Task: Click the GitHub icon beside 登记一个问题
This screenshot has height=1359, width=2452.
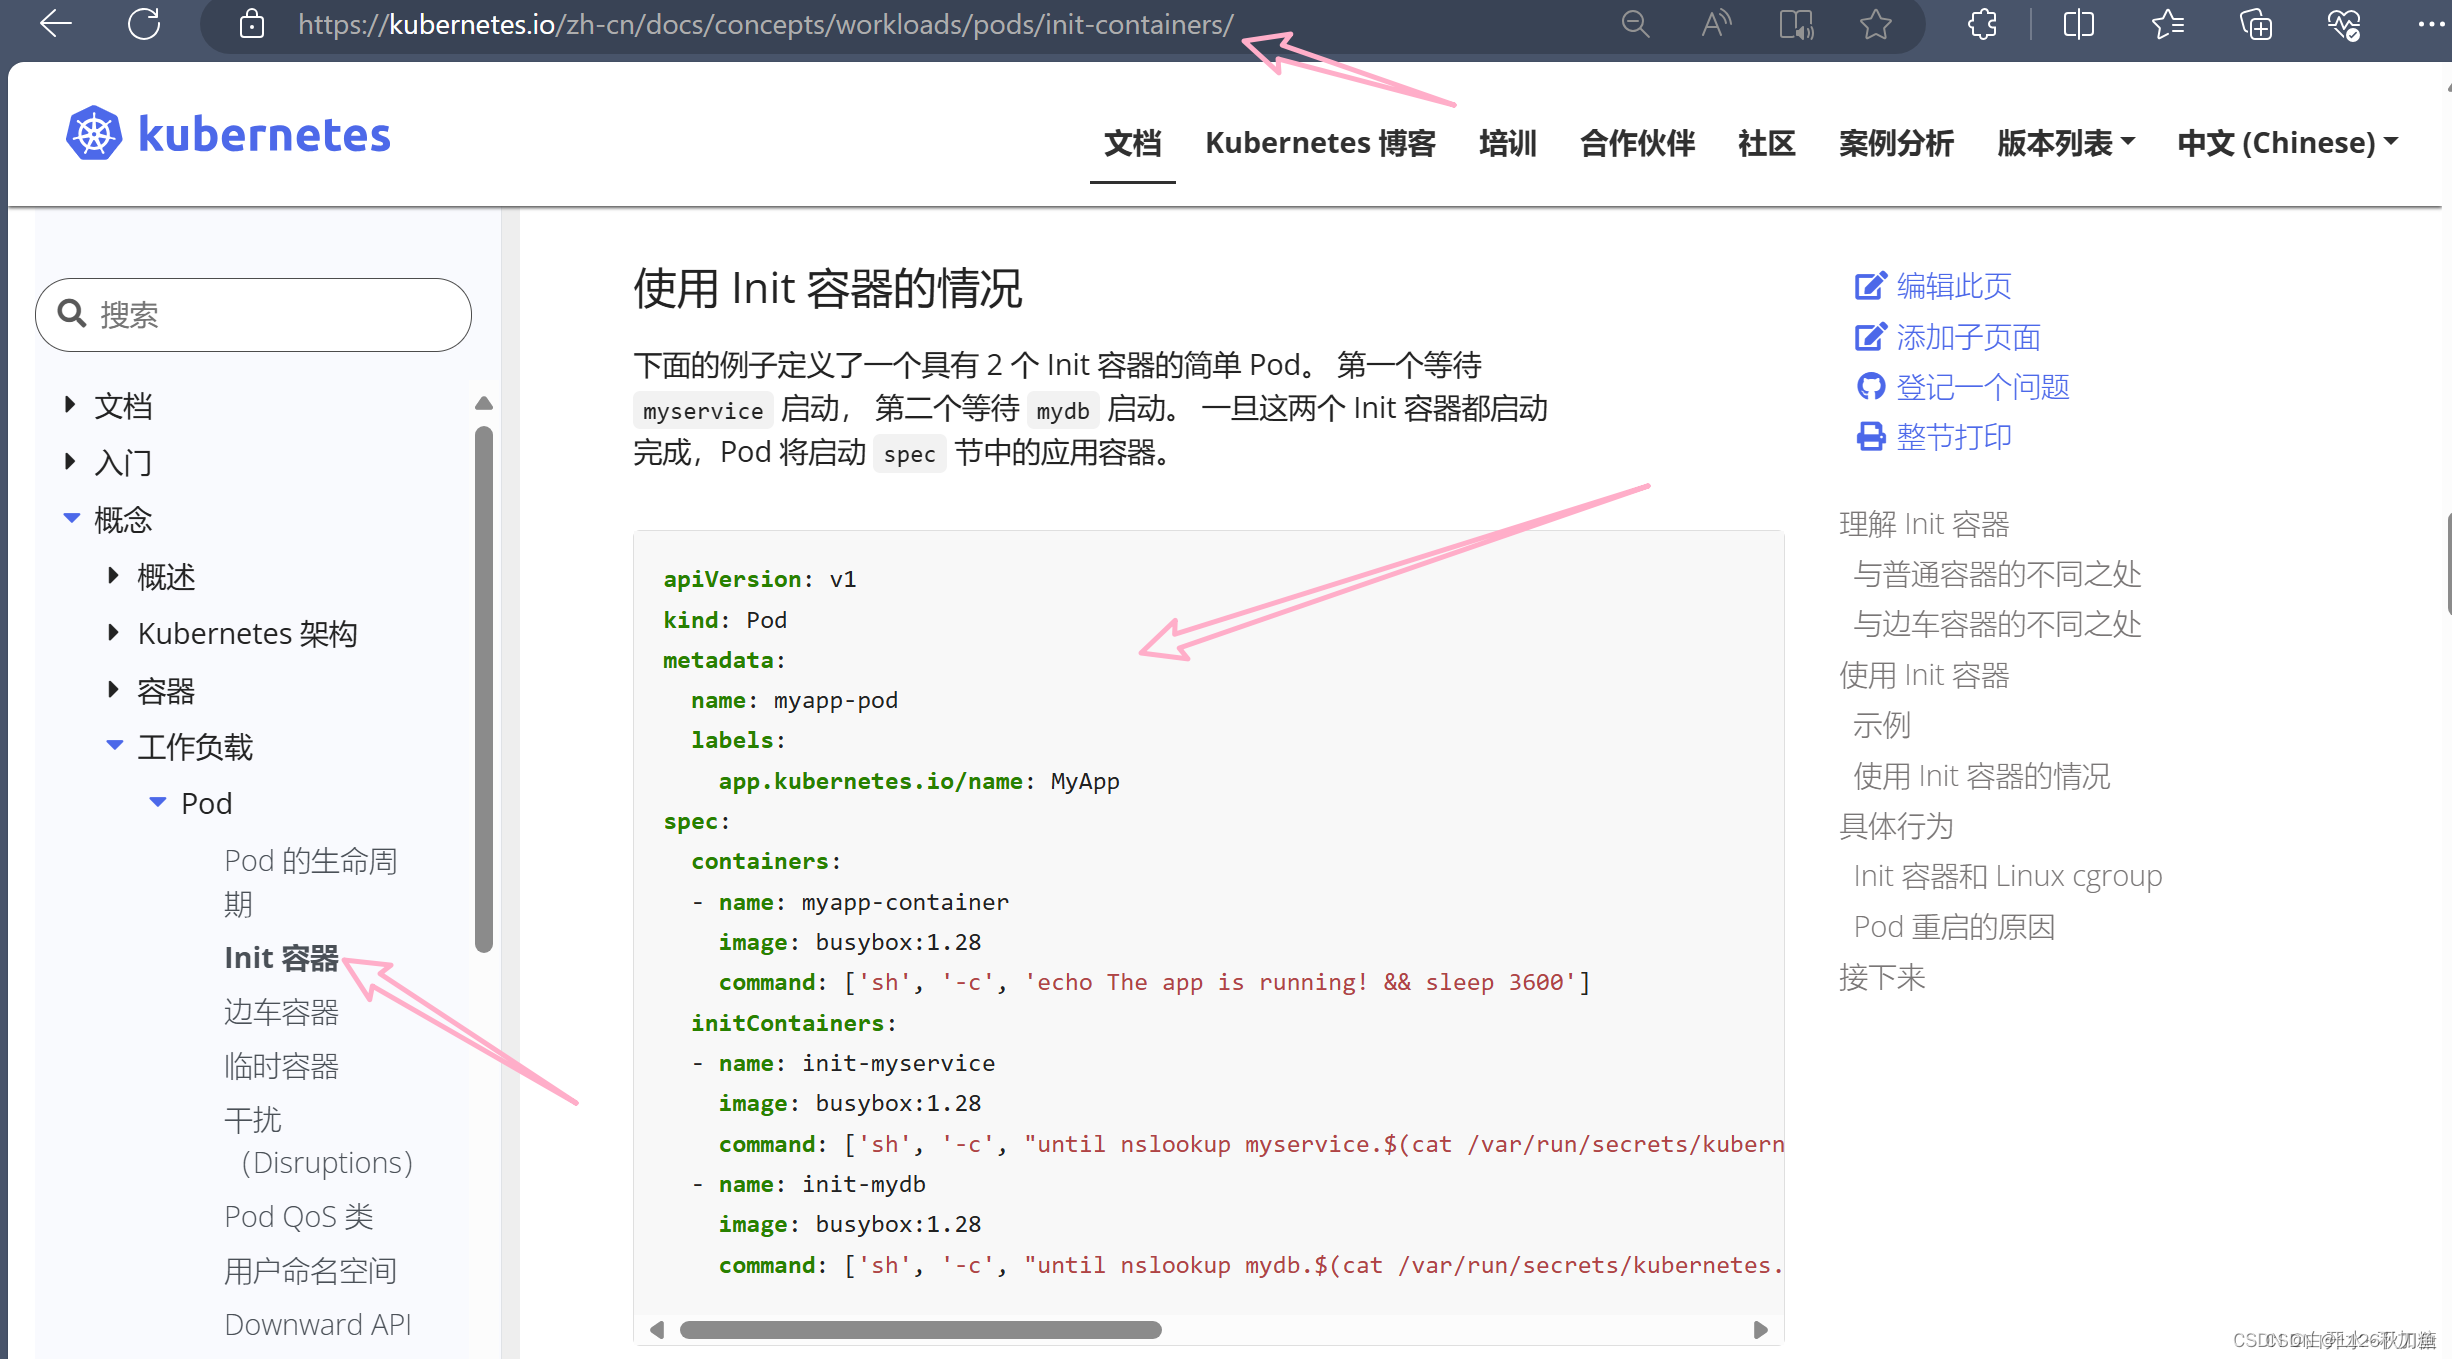Action: tap(1870, 386)
